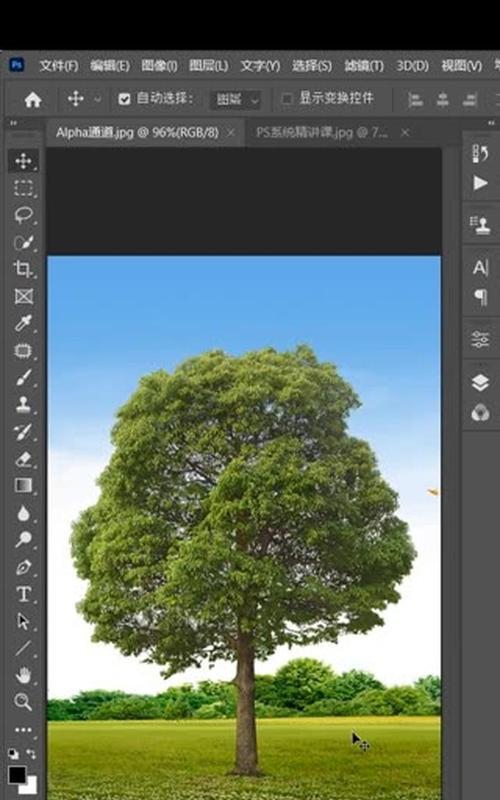500x800 pixels.
Task: Click the Home button in options bar
Action: 33,99
